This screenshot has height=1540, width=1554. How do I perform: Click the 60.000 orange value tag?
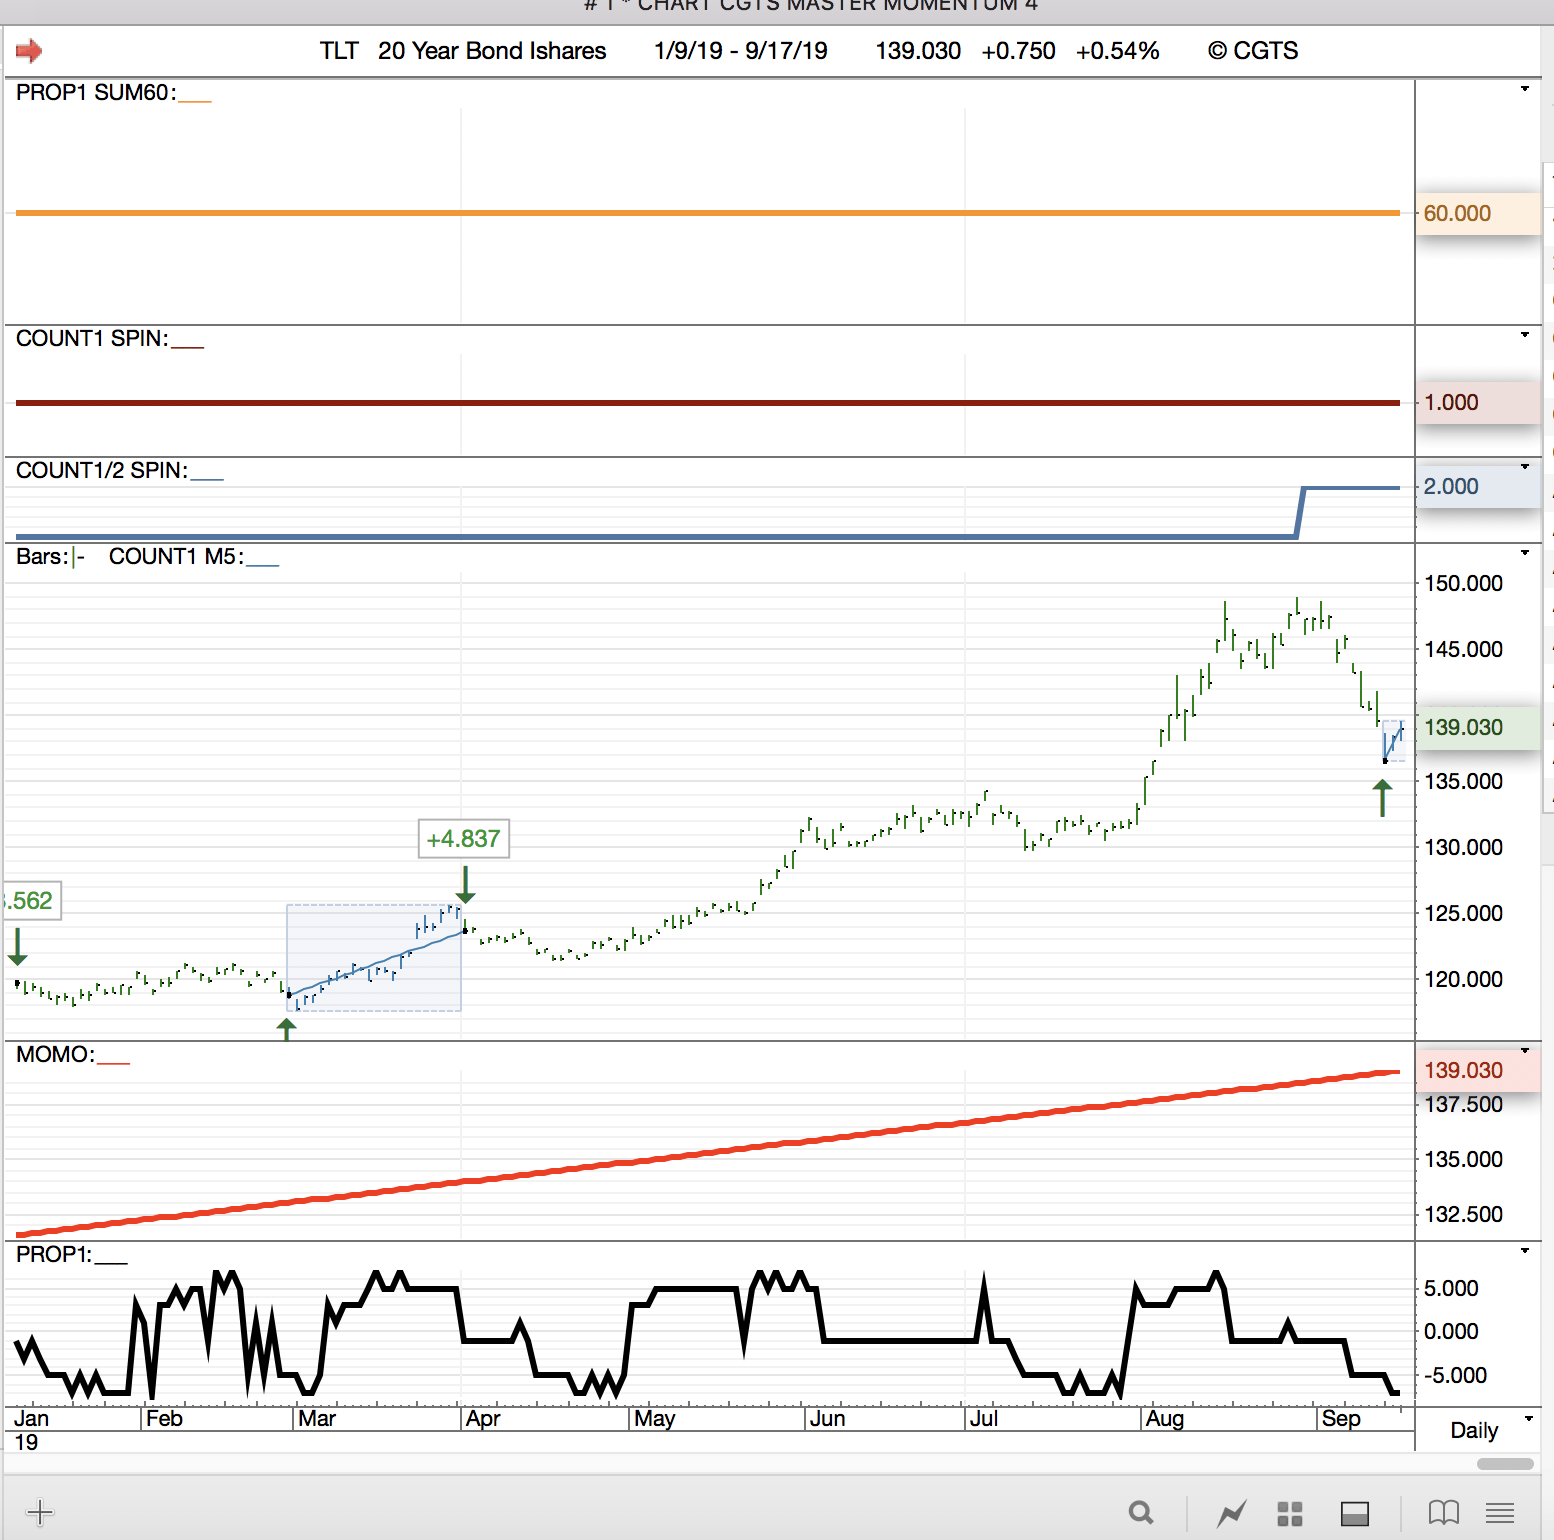tap(1477, 213)
